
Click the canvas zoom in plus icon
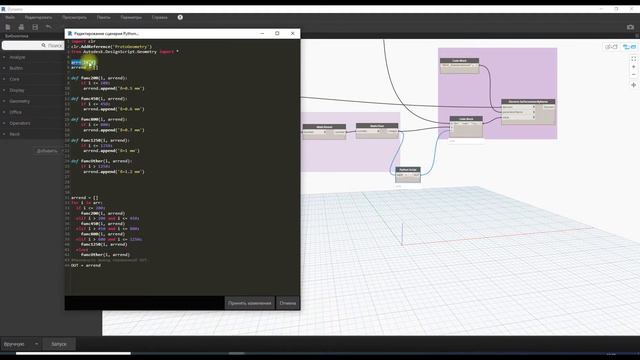(x=633, y=67)
